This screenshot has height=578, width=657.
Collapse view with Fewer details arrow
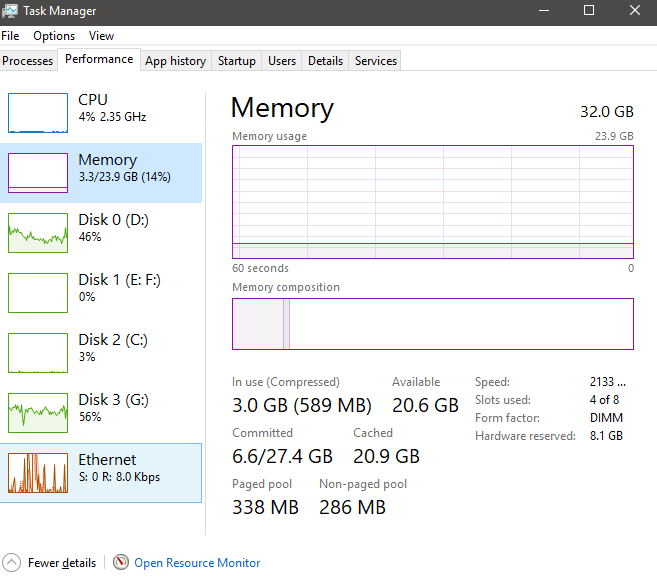pos(11,562)
